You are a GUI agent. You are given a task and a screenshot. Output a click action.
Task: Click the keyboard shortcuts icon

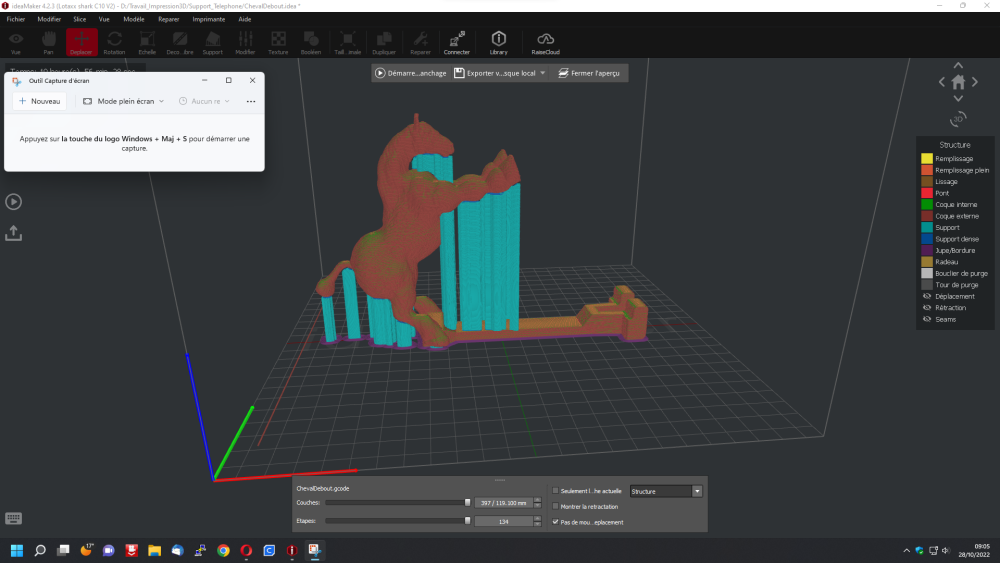click(x=14, y=518)
